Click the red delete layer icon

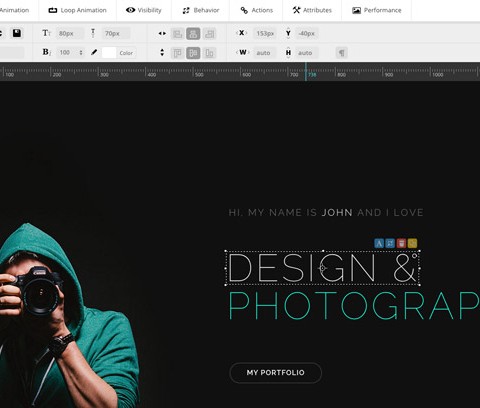point(401,243)
